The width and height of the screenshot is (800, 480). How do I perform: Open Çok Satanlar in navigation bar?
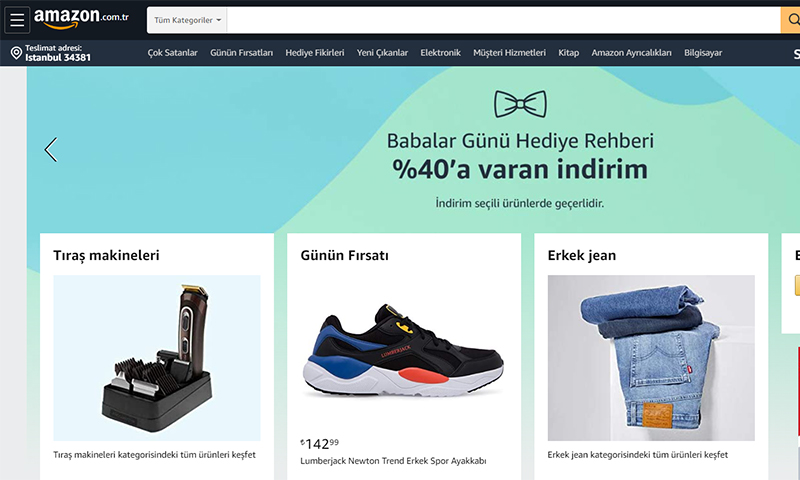click(x=172, y=53)
